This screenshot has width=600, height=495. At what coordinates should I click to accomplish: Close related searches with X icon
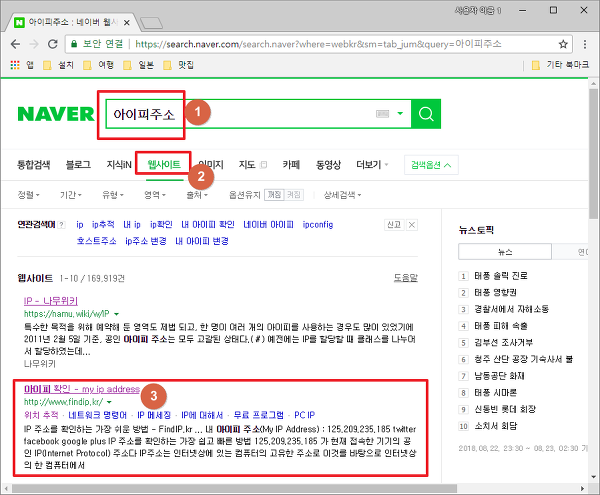click(412, 225)
